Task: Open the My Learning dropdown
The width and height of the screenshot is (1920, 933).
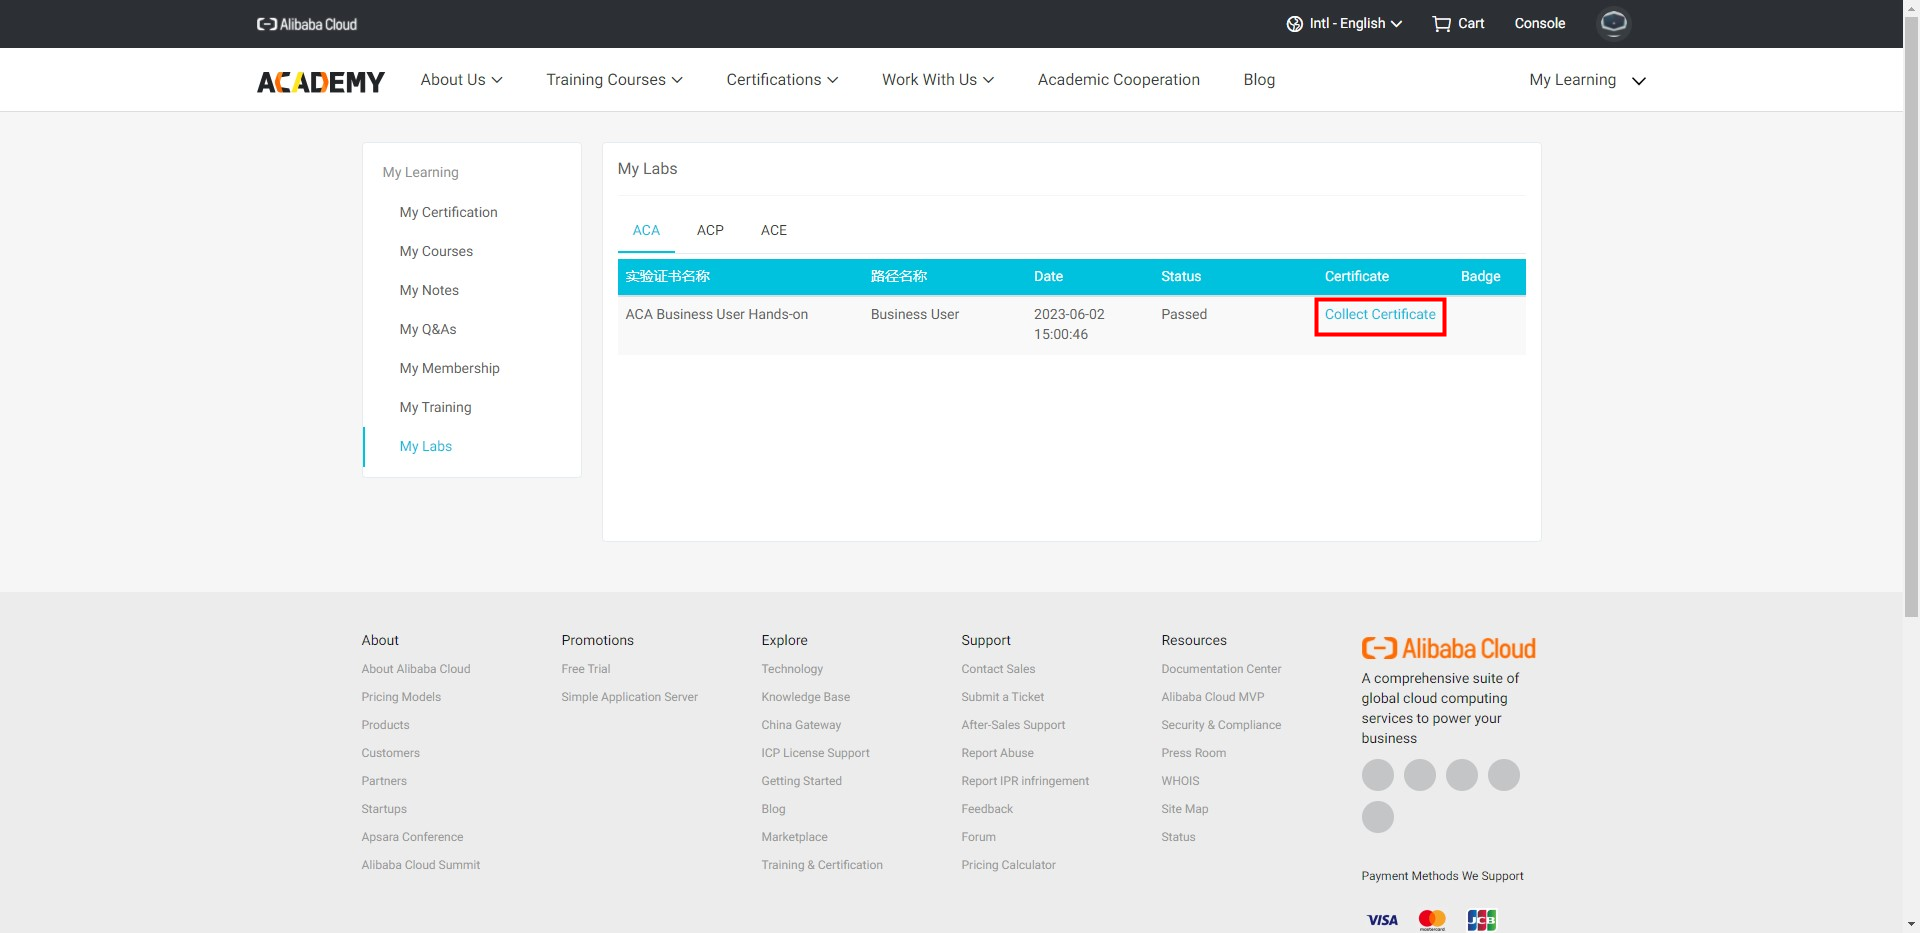Action: pos(1586,80)
